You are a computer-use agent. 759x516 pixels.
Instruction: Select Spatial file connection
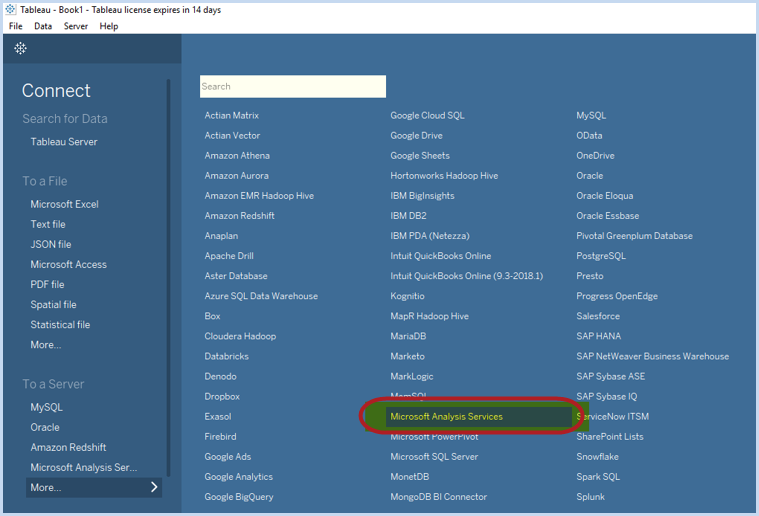pos(53,304)
